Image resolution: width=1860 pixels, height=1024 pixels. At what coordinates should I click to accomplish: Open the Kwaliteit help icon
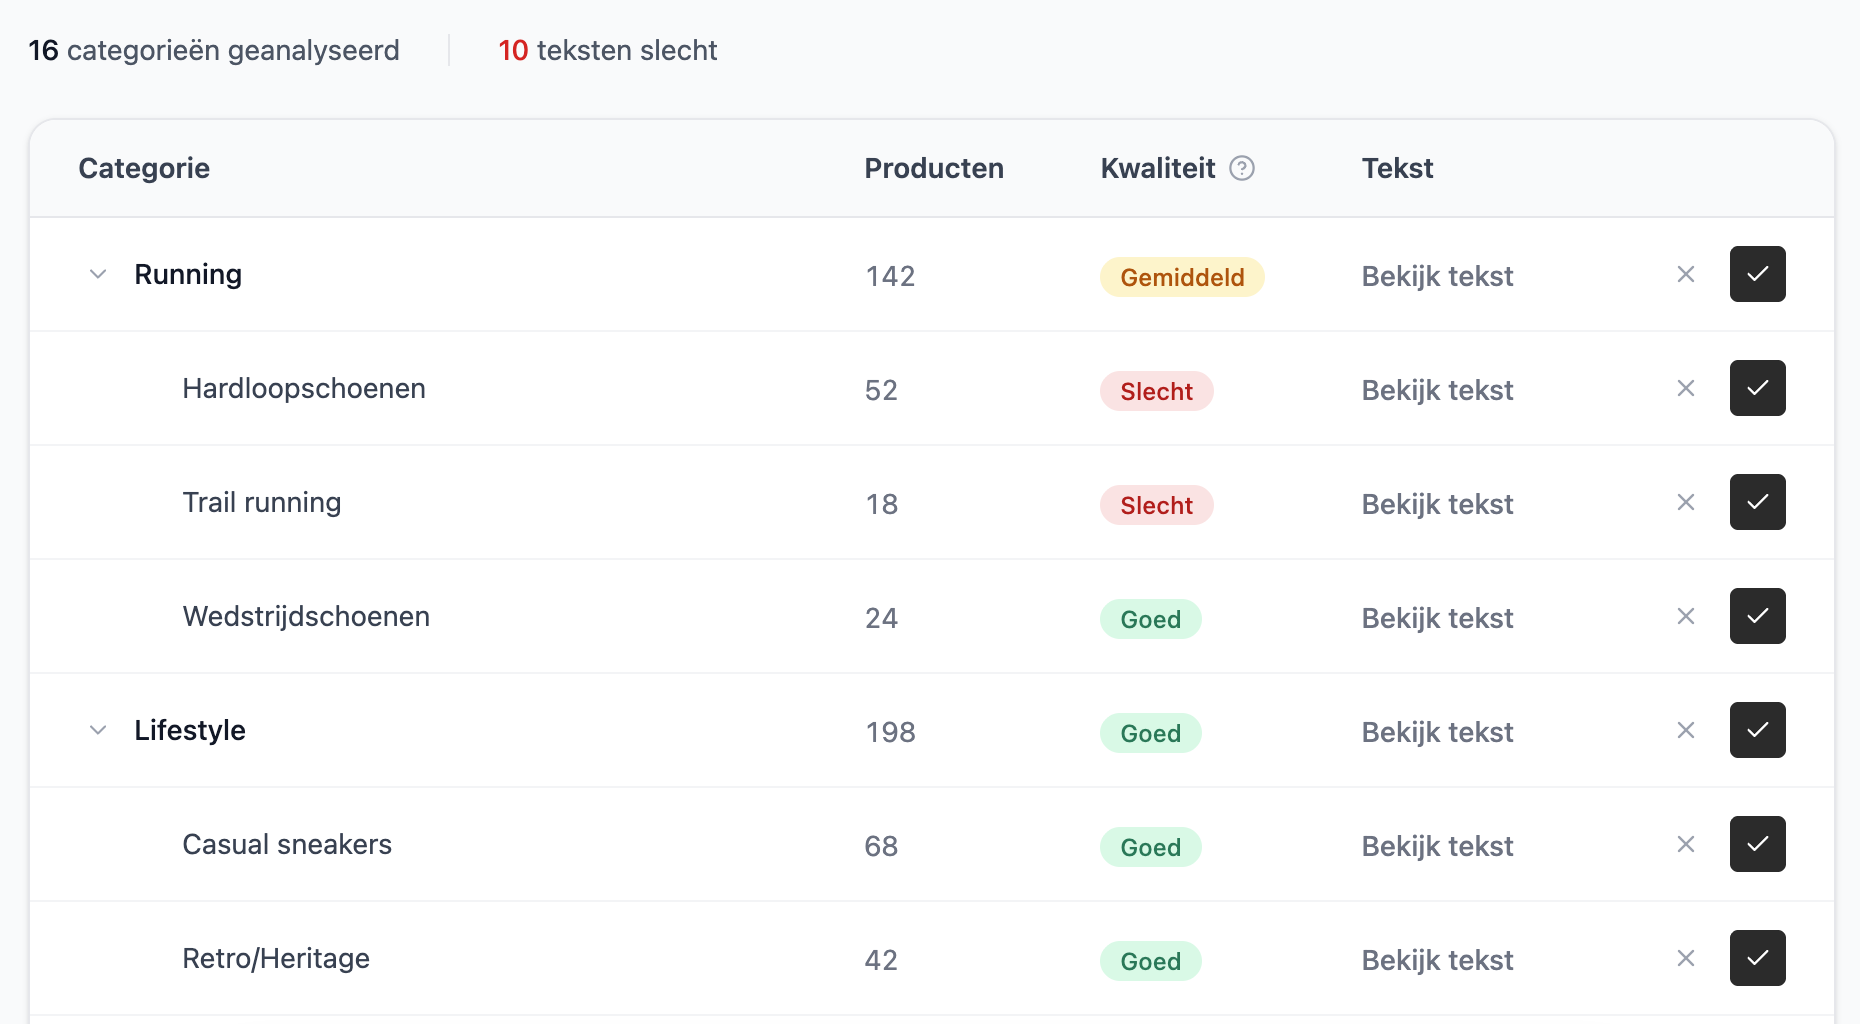[1242, 169]
